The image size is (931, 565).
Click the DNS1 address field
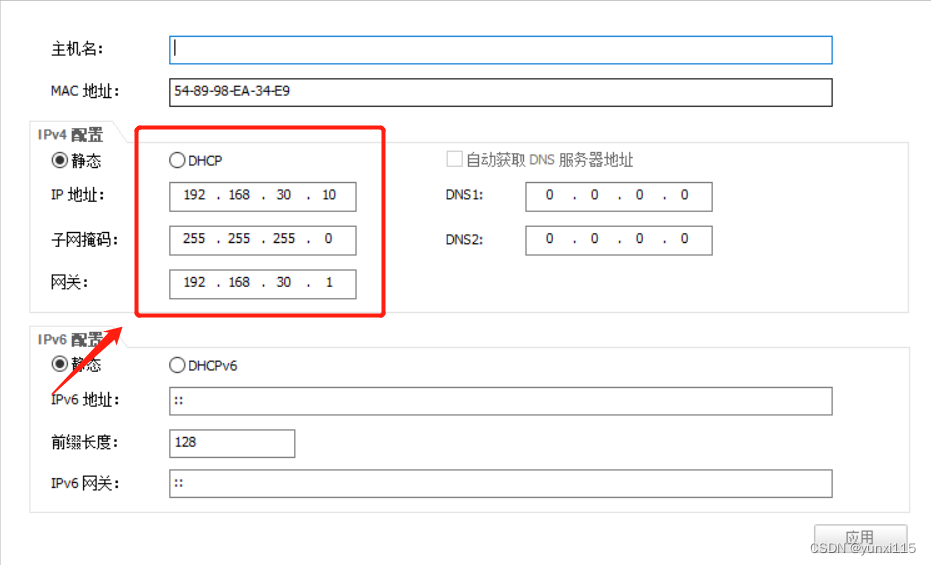click(x=619, y=196)
